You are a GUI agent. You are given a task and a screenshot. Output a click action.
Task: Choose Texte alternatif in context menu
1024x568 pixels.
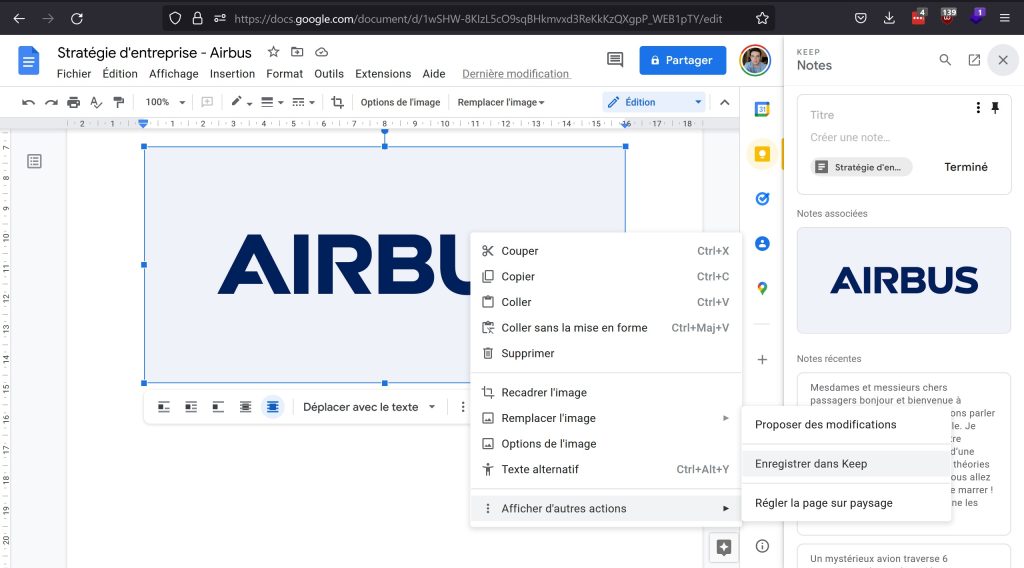605,469
